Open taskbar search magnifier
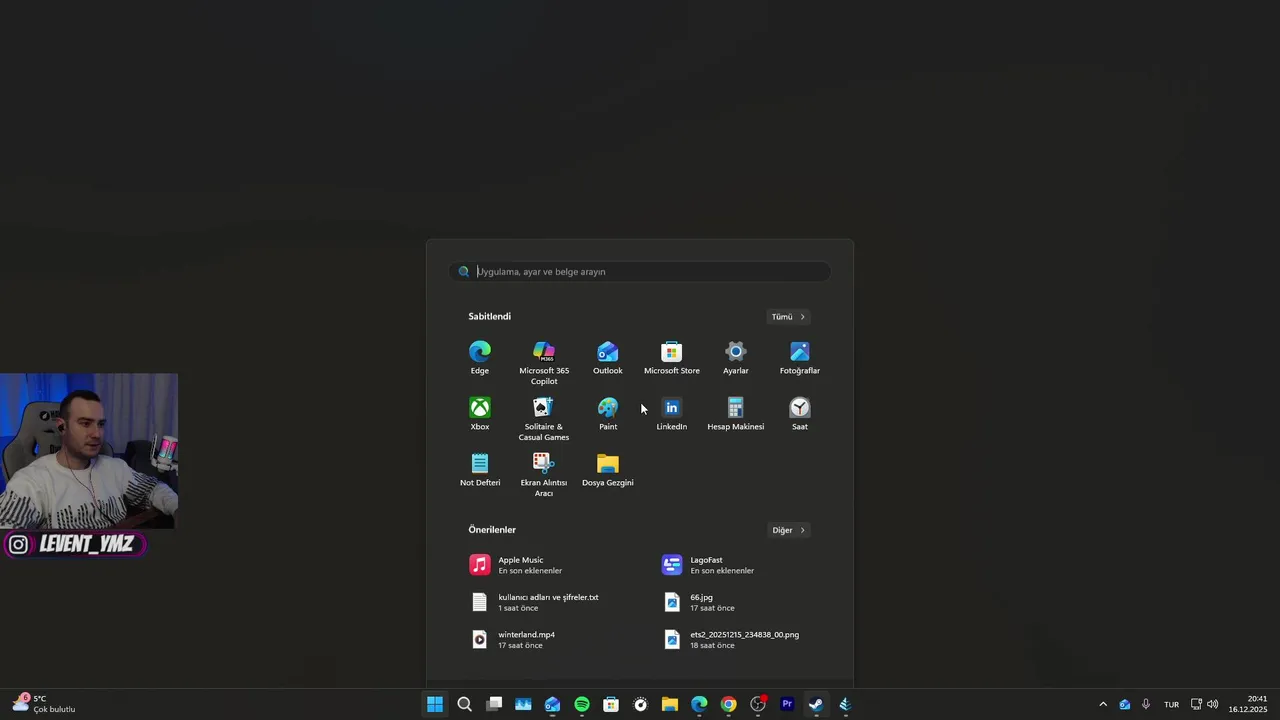 pos(464,704)
